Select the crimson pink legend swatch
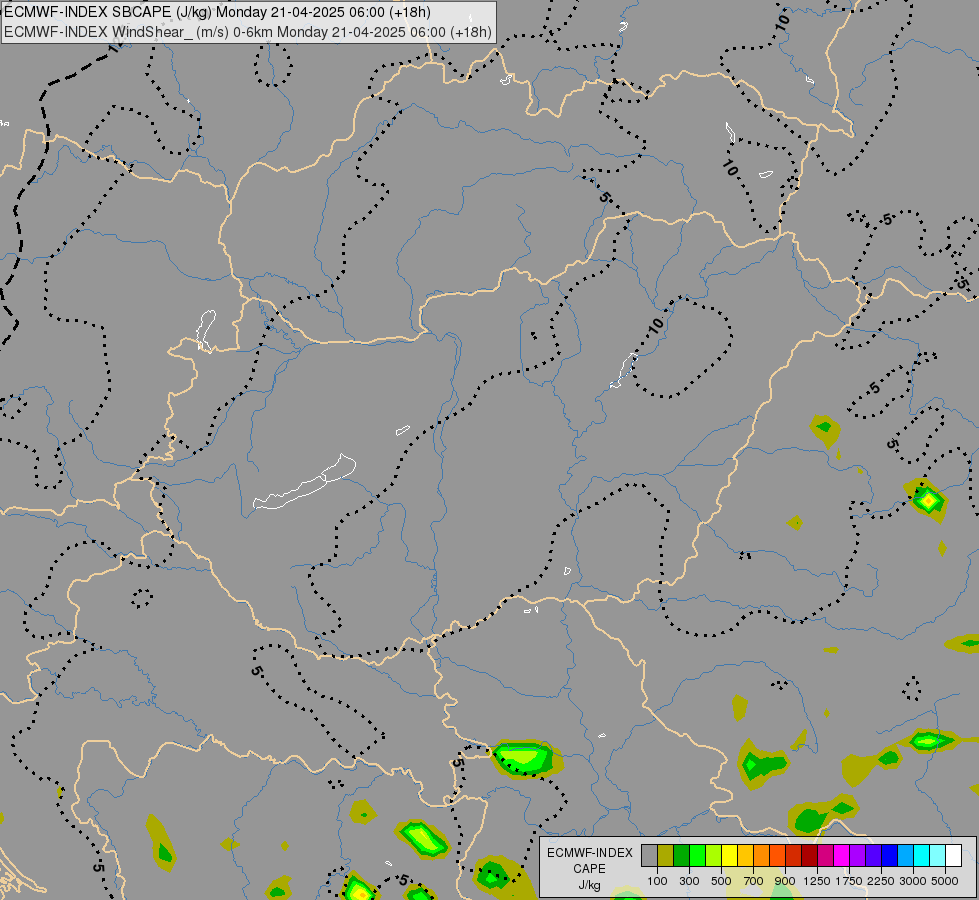 click(x=825, y=856)
